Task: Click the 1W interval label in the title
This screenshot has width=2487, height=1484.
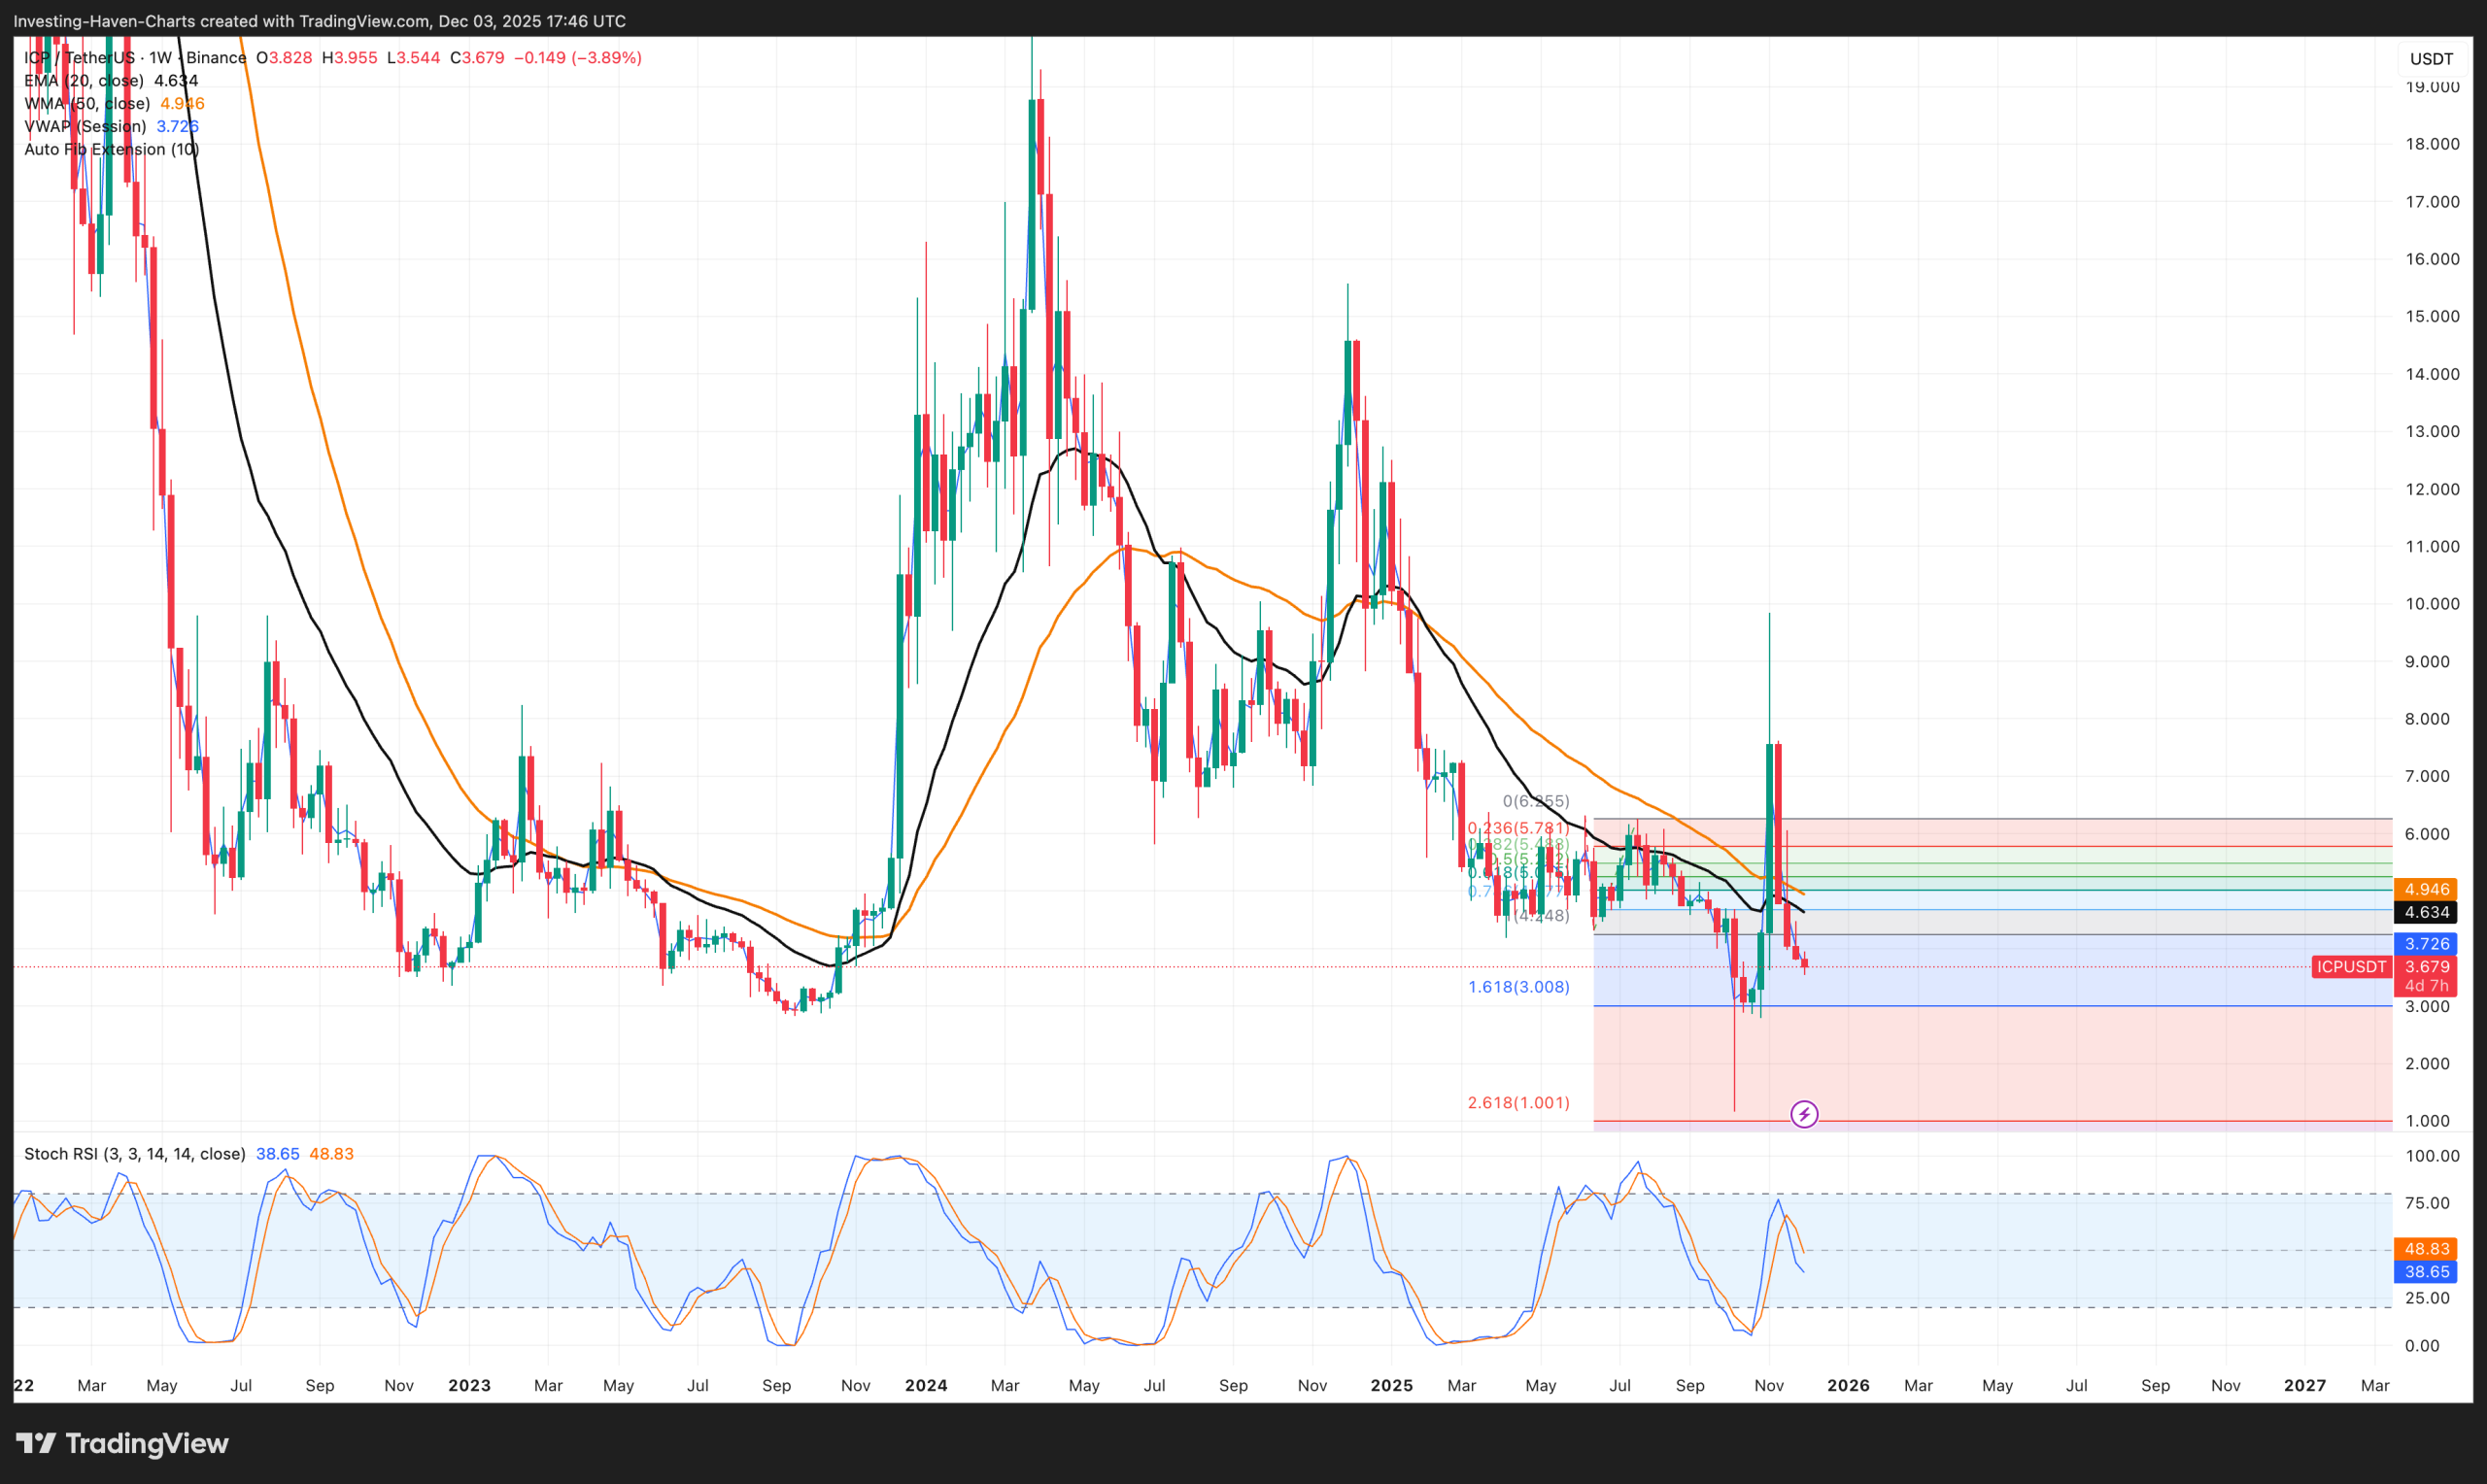Action: pyautogui.click(x=160, y=58)
